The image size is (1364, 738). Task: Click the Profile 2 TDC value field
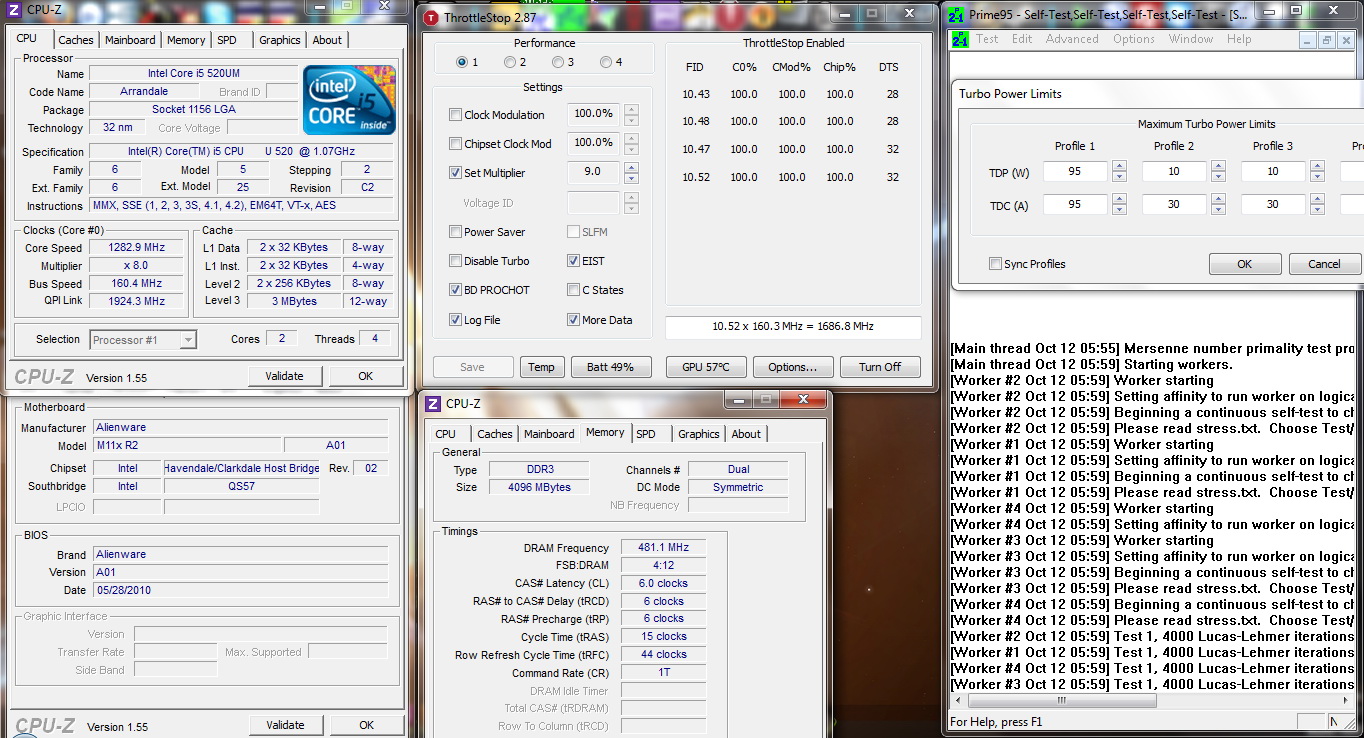(x=1175, y=204)
